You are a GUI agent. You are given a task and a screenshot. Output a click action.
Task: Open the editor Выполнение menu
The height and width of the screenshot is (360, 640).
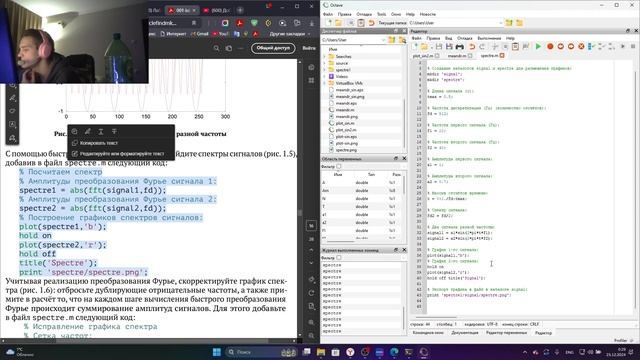[x=489, y=38]
